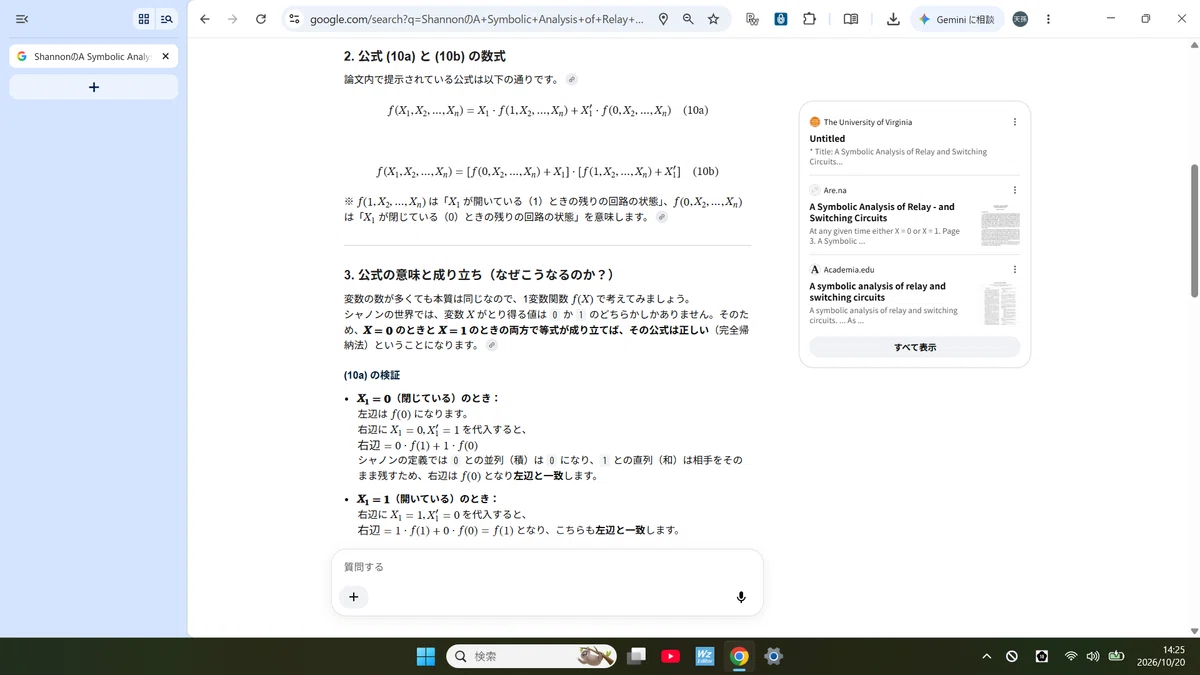Show hidden system tray icons chevron
This screenshot has height=675, width=1200.
[x=986, y=656]
